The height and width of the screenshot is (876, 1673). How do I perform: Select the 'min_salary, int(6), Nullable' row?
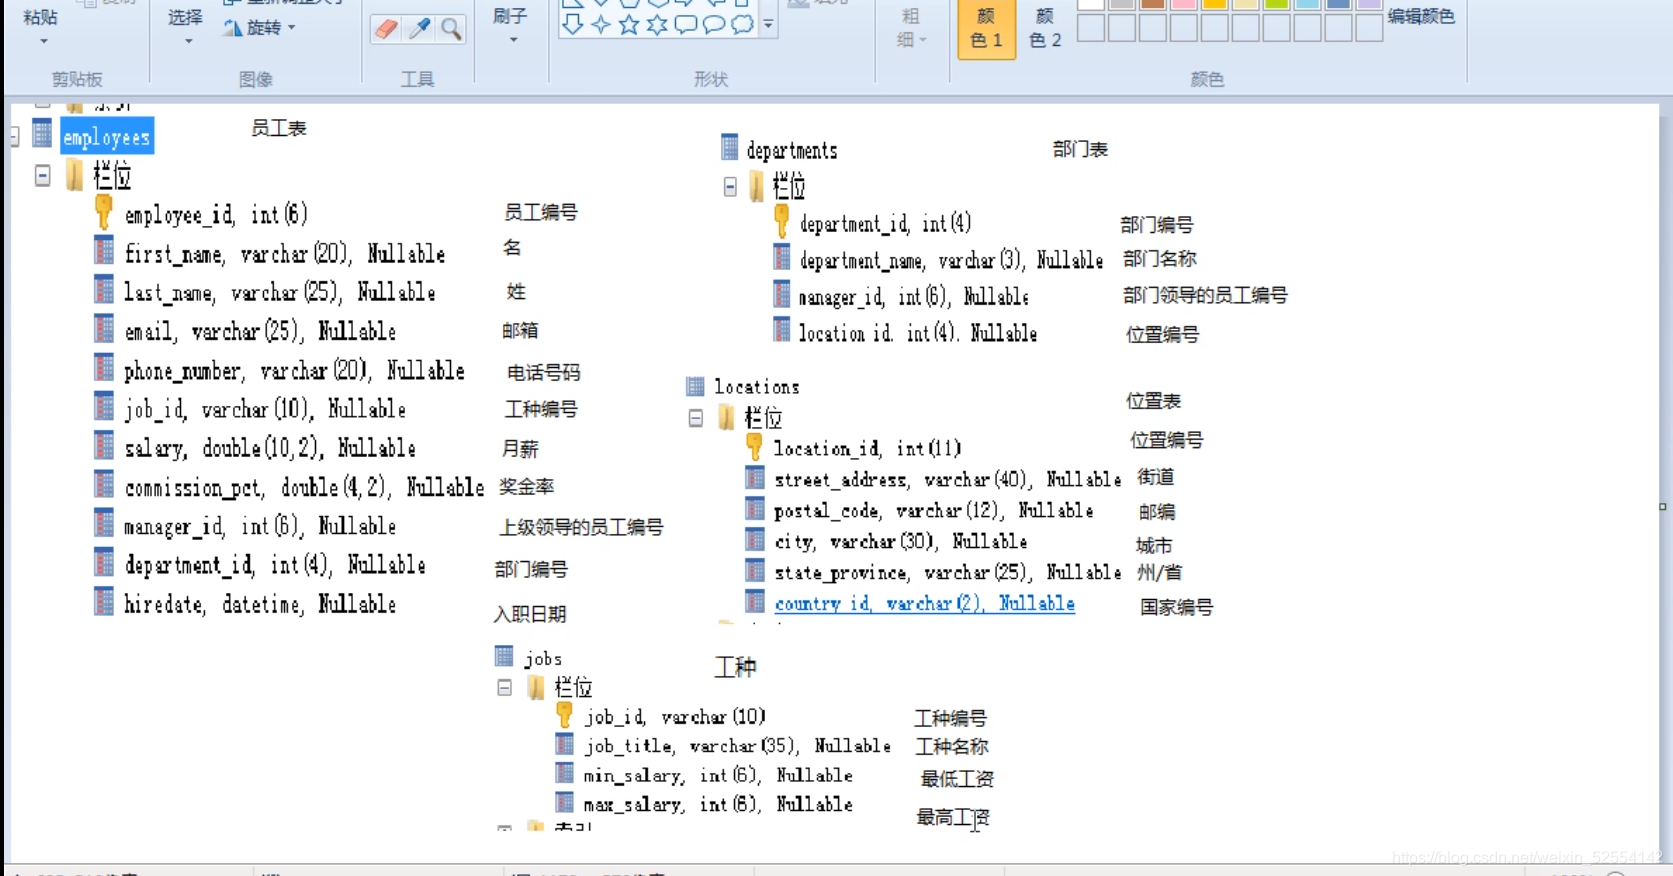(x=718, y=774)
